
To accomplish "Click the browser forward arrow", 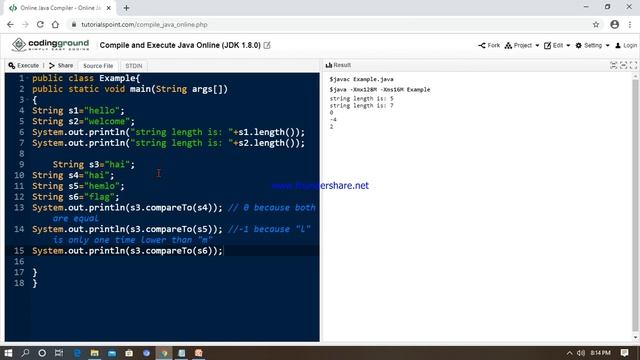I will 25,24.
